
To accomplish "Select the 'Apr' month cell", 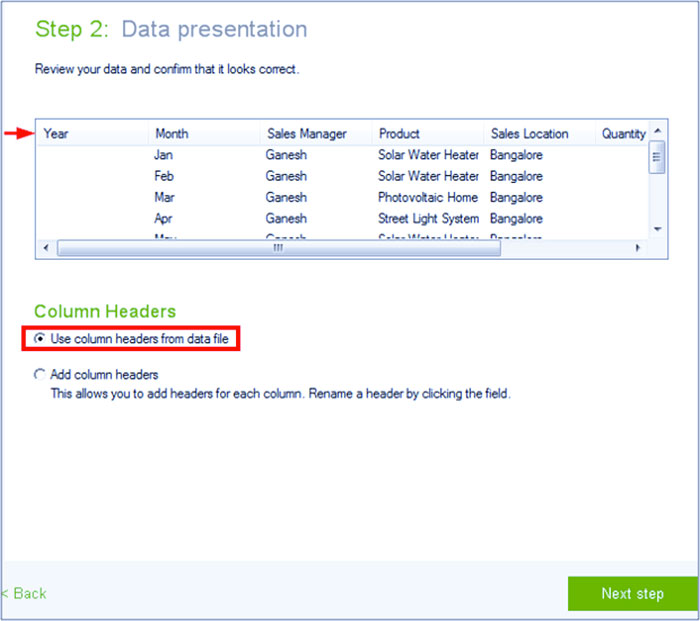I will click(163, 219).
